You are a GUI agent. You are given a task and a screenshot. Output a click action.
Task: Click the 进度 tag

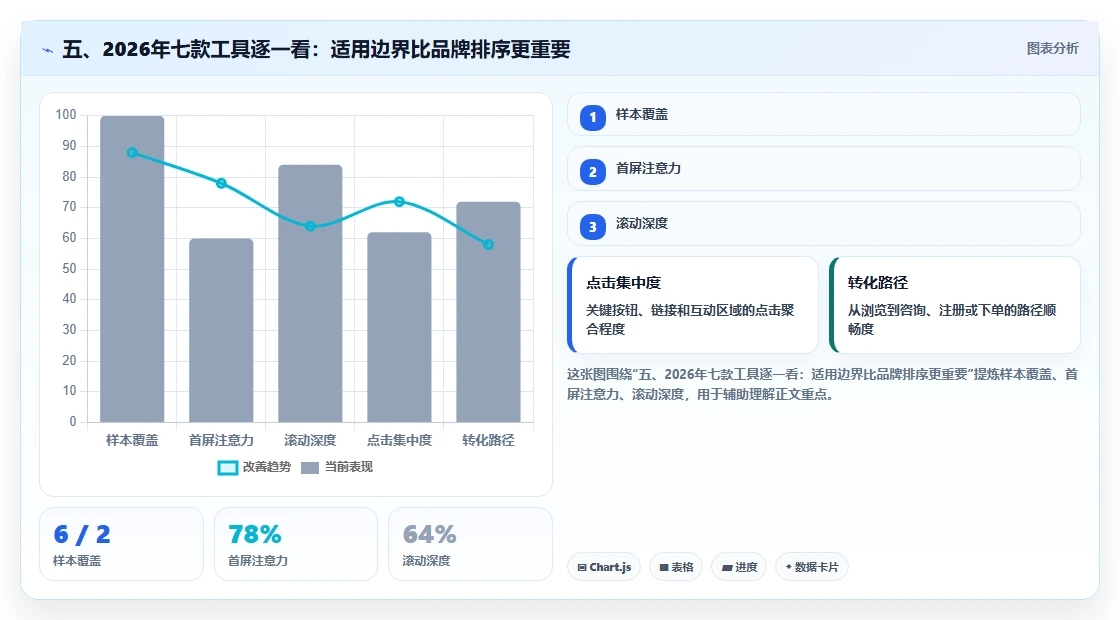(739, 566)
